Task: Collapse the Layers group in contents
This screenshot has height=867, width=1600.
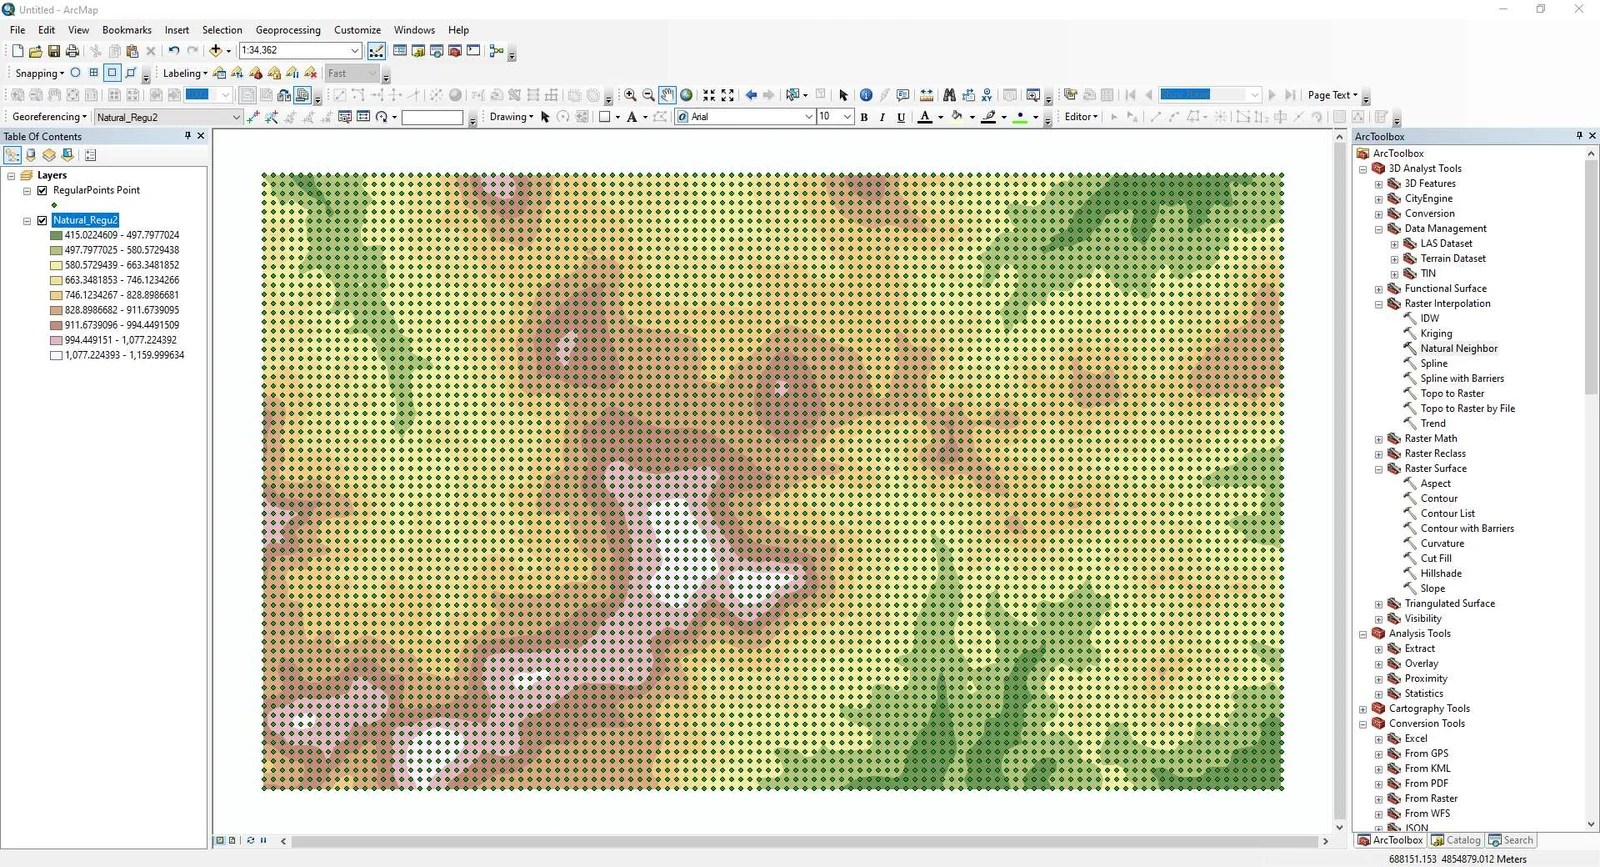Action: pyautogui.click(x=11, y=175)
